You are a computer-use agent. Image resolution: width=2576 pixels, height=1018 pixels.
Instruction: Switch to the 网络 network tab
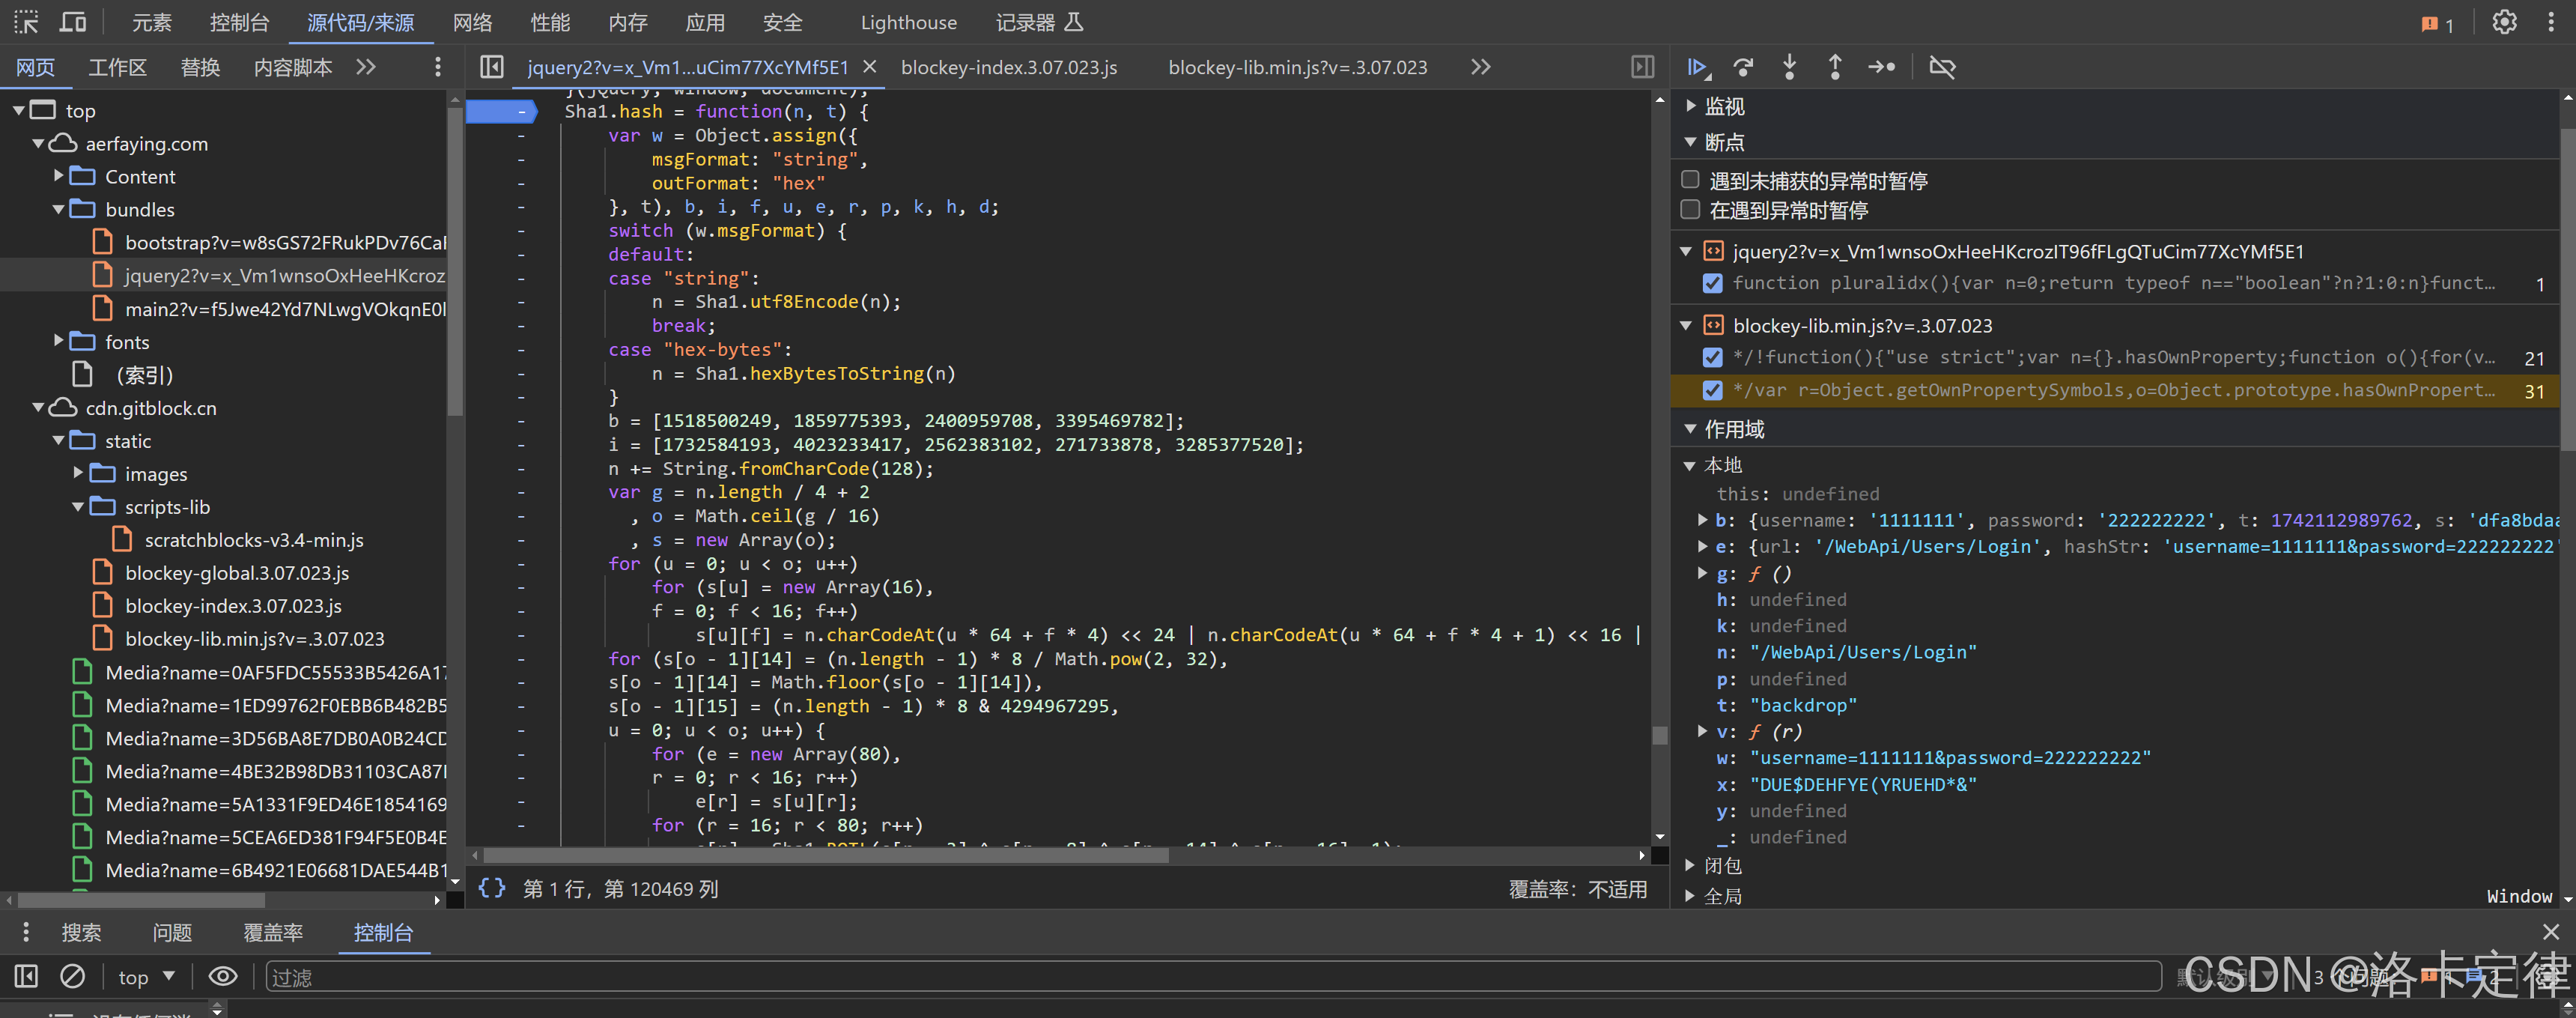tap(472, 22)
